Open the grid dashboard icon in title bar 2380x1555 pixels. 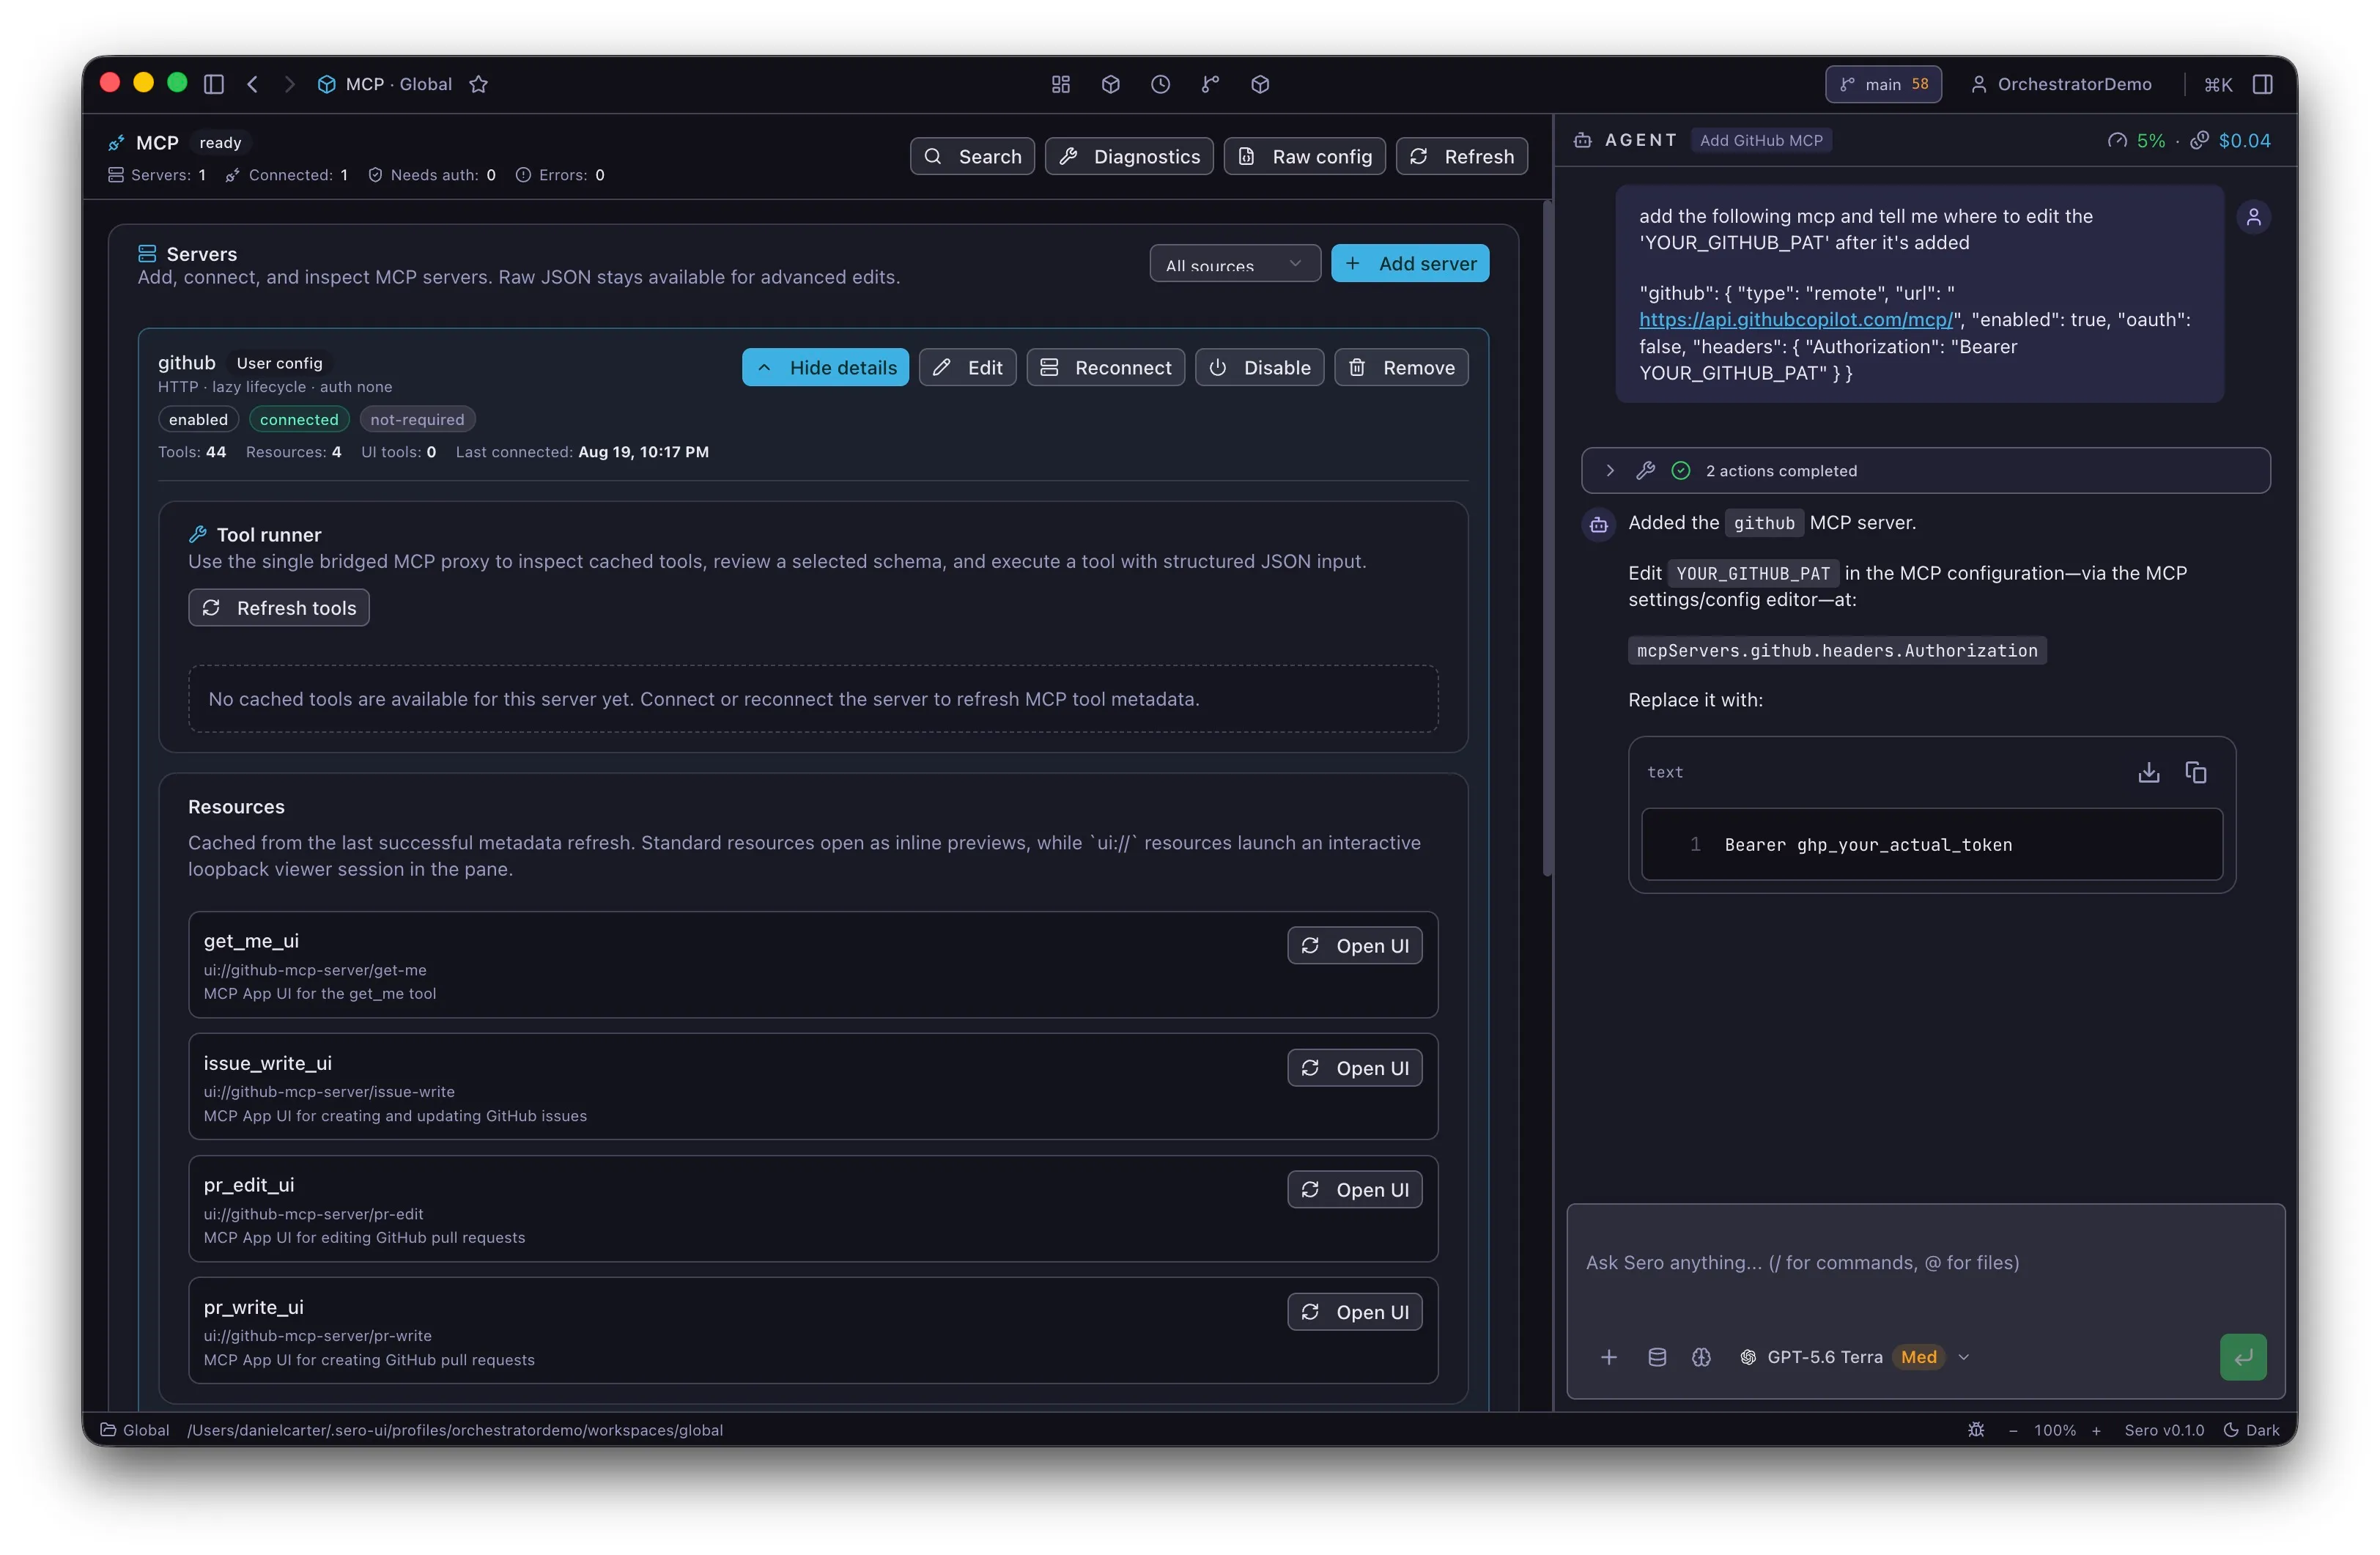pos(1061,84)
